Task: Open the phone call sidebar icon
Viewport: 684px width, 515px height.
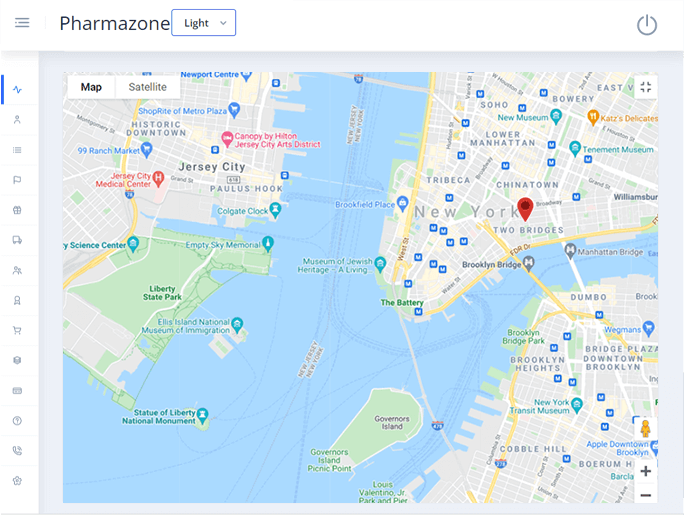Action: point(17,451)
